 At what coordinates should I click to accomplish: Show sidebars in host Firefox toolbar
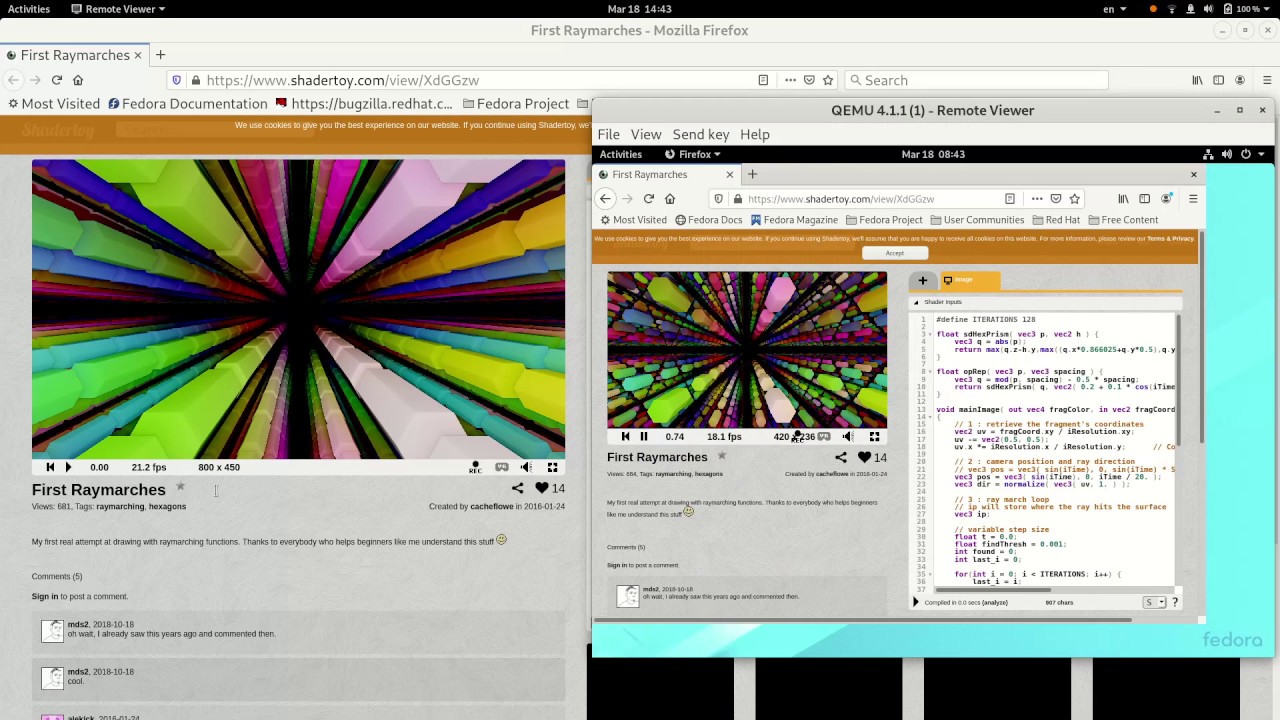click(1218, 80)
